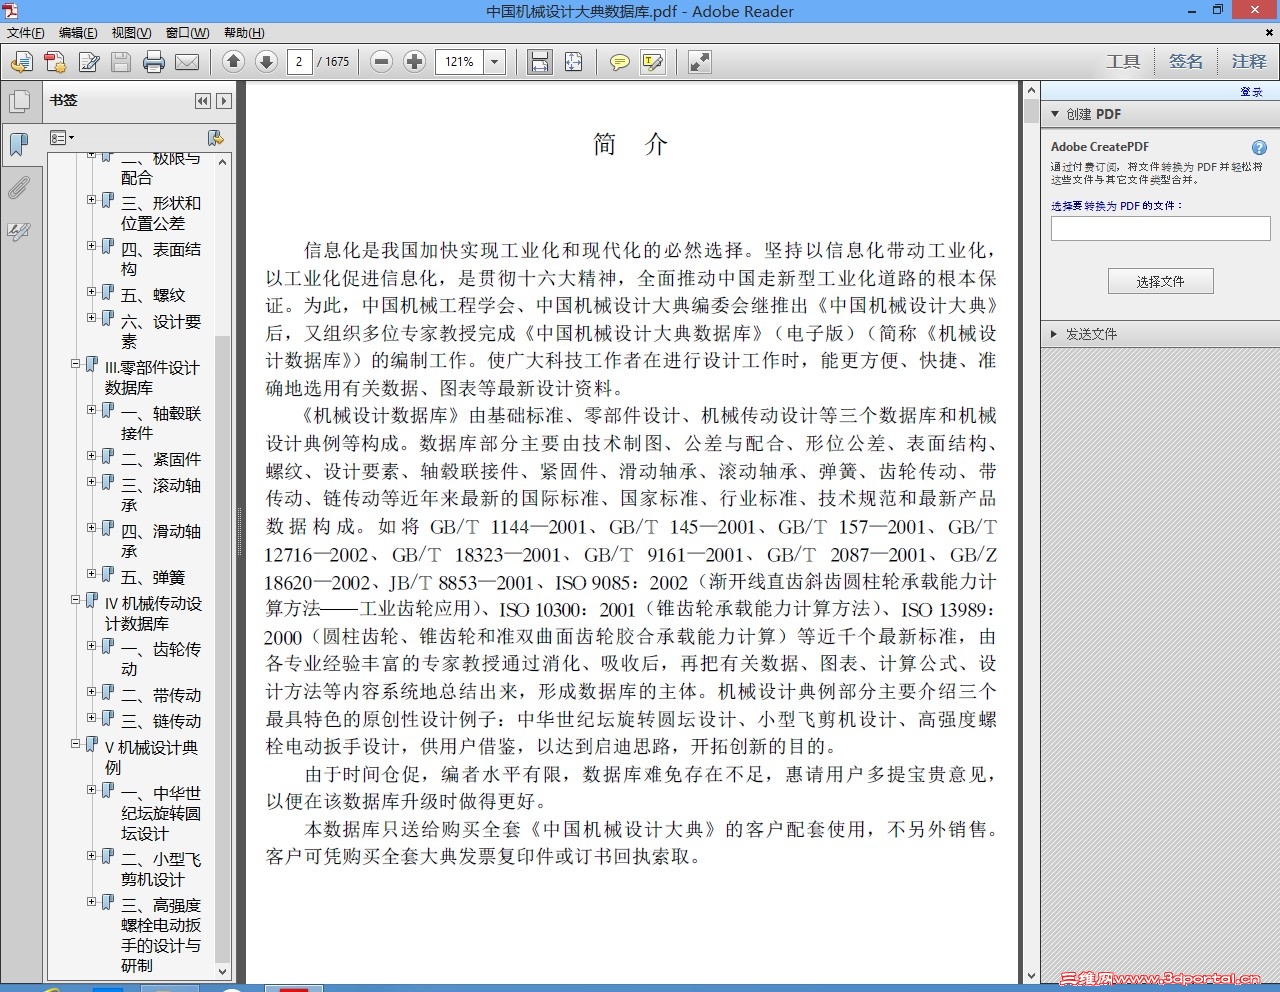Viewport: 1280px width, 992px height.
Task: Click the Highlight text tool icon
Action: click(x=652, y=61)
